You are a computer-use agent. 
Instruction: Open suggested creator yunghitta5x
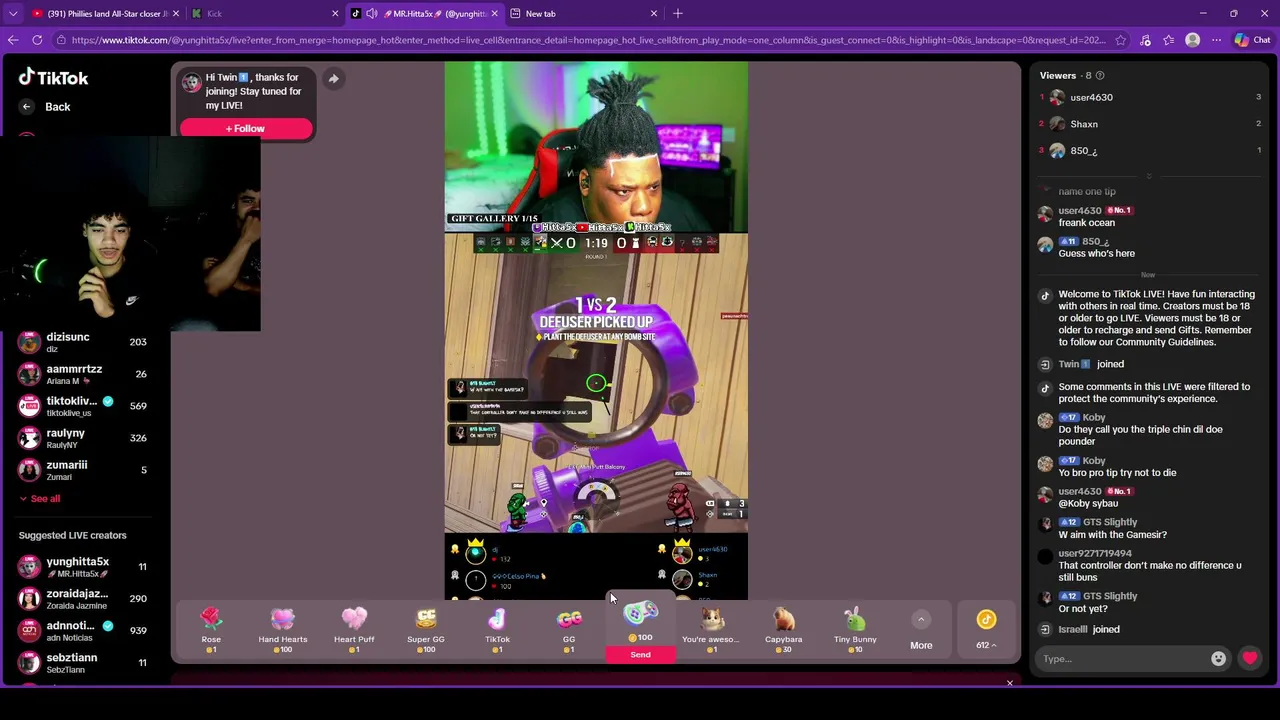coord(84,567)
